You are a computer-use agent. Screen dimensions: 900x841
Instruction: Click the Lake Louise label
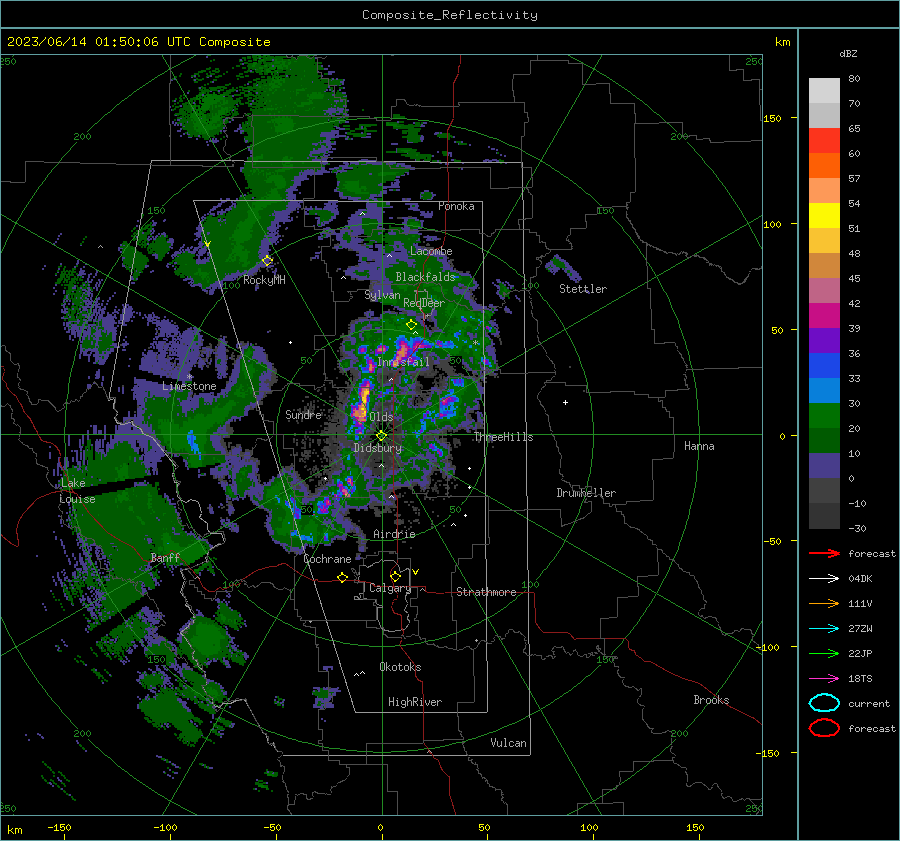point(77,491)
